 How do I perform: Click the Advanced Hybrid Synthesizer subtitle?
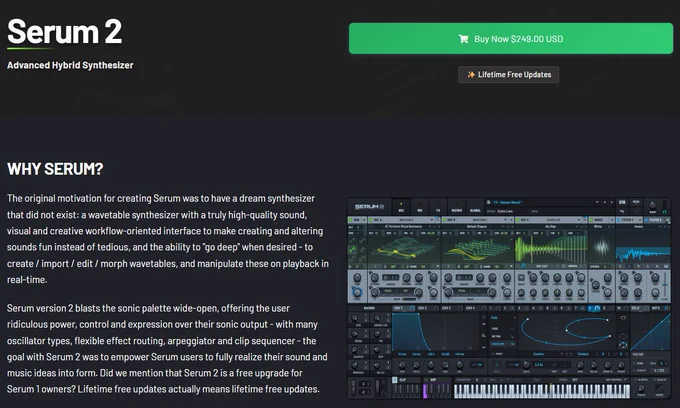point(70,65)
